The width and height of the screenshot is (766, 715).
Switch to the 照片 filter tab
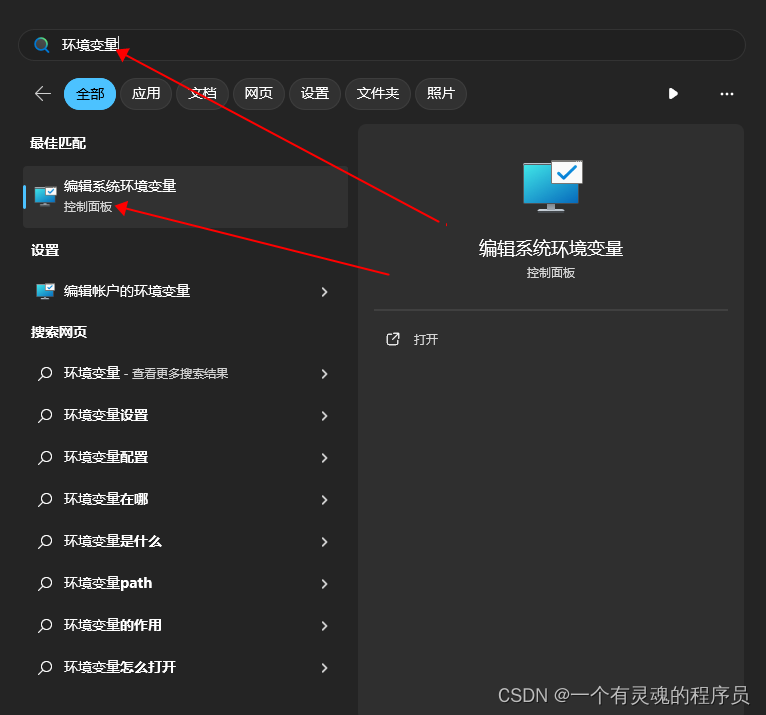pyautogui.click(x=441, y=94)
